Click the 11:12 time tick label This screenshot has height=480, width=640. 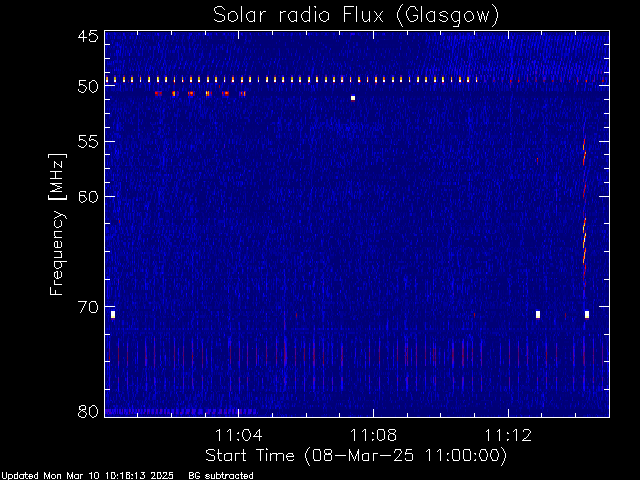point(508,435)
